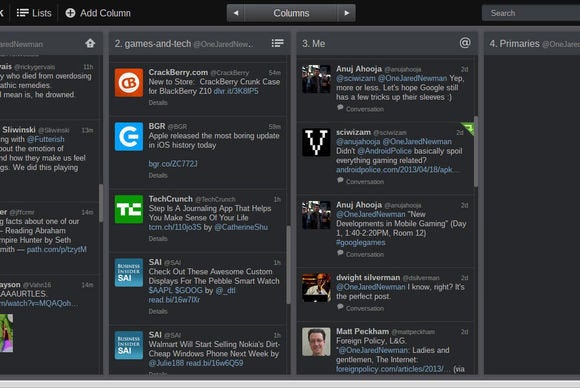Click the plus icon beside Add Column
The width and height of the screenshot is (580, 388).
[70, 13]
